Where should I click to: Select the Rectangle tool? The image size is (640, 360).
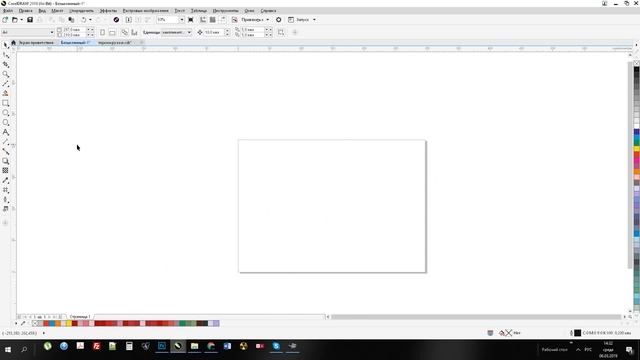(6, 103)
